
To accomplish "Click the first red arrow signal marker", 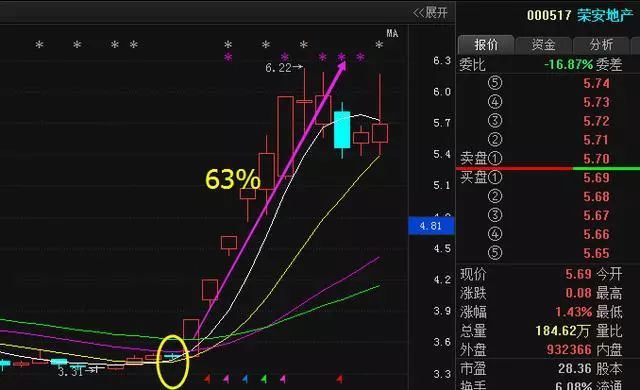I will click(x=207, y=379).
